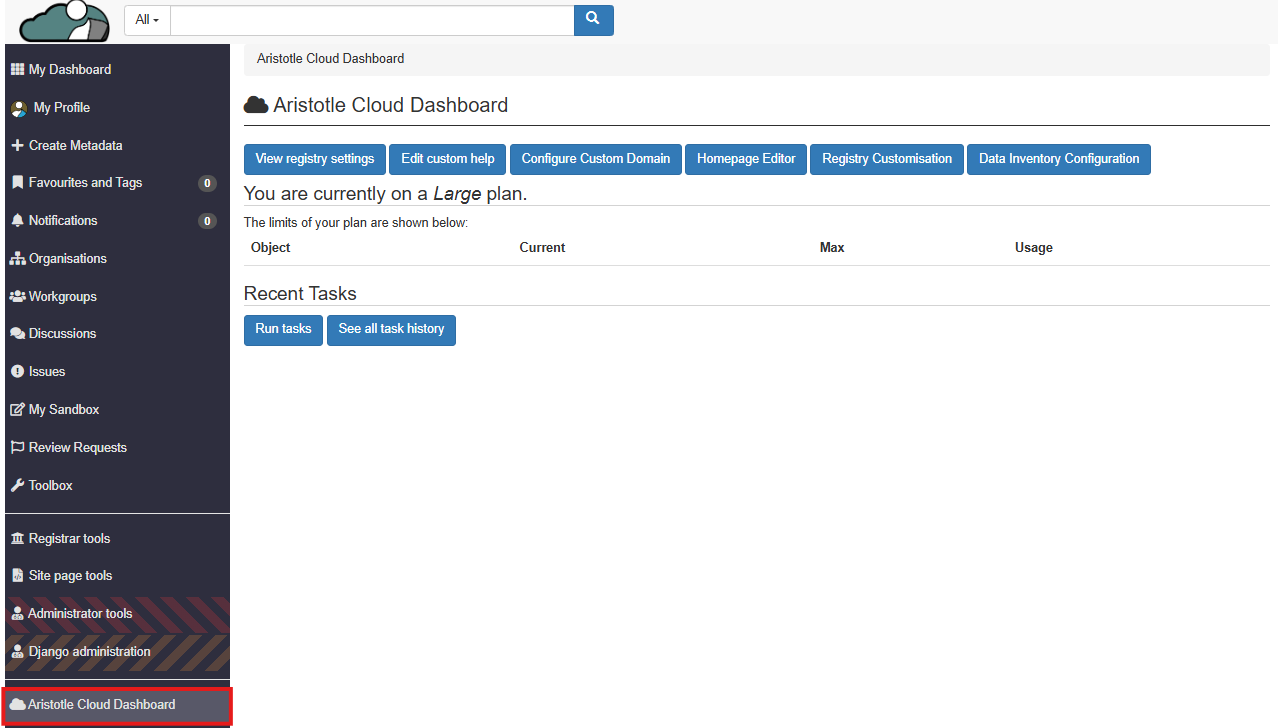
Task: Open the Homepage Editor
Action: (x=746, y=159)
